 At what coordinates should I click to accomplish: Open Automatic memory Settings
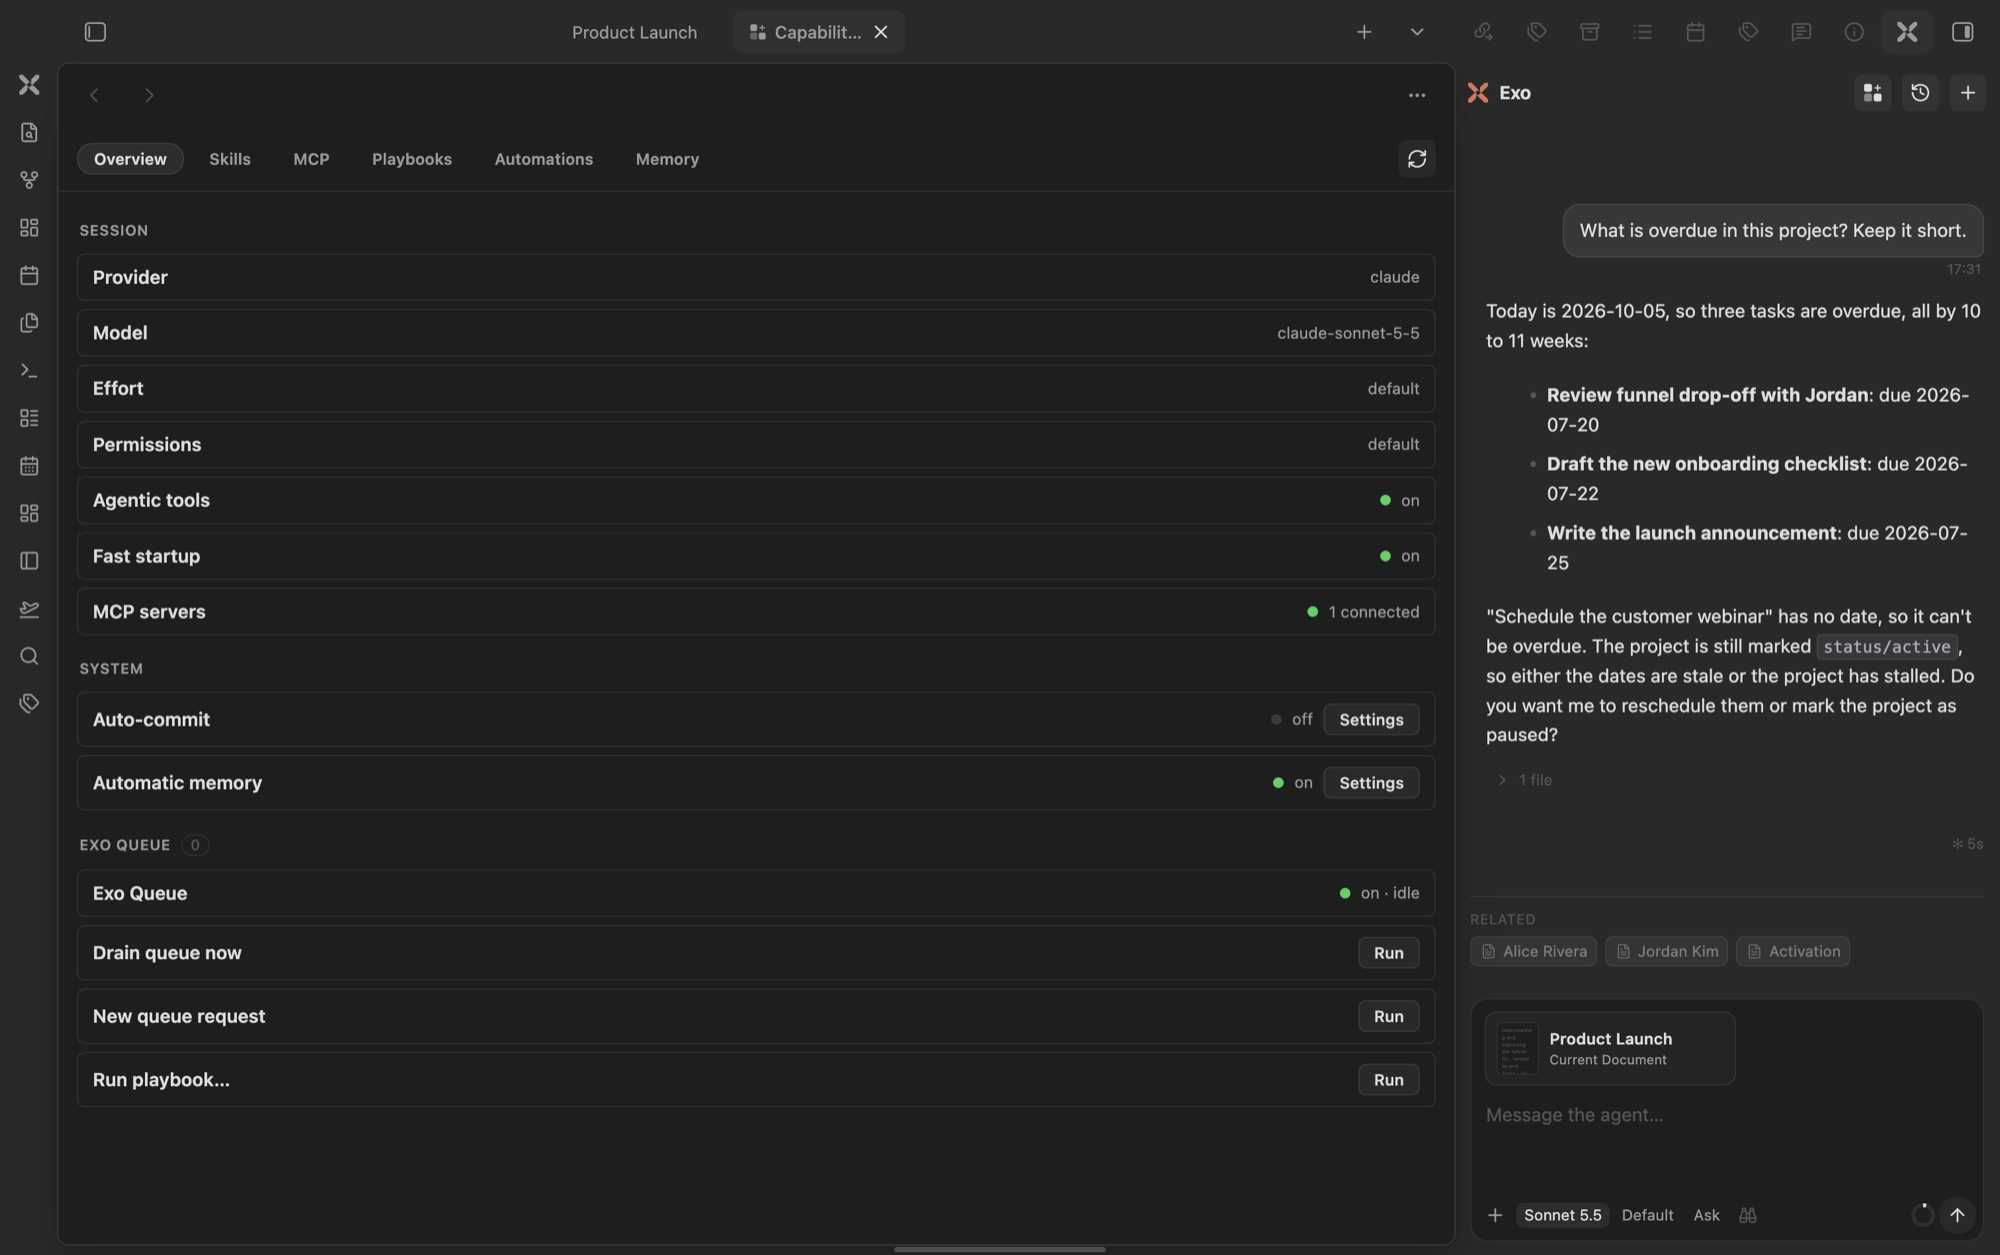point(1371,783)
